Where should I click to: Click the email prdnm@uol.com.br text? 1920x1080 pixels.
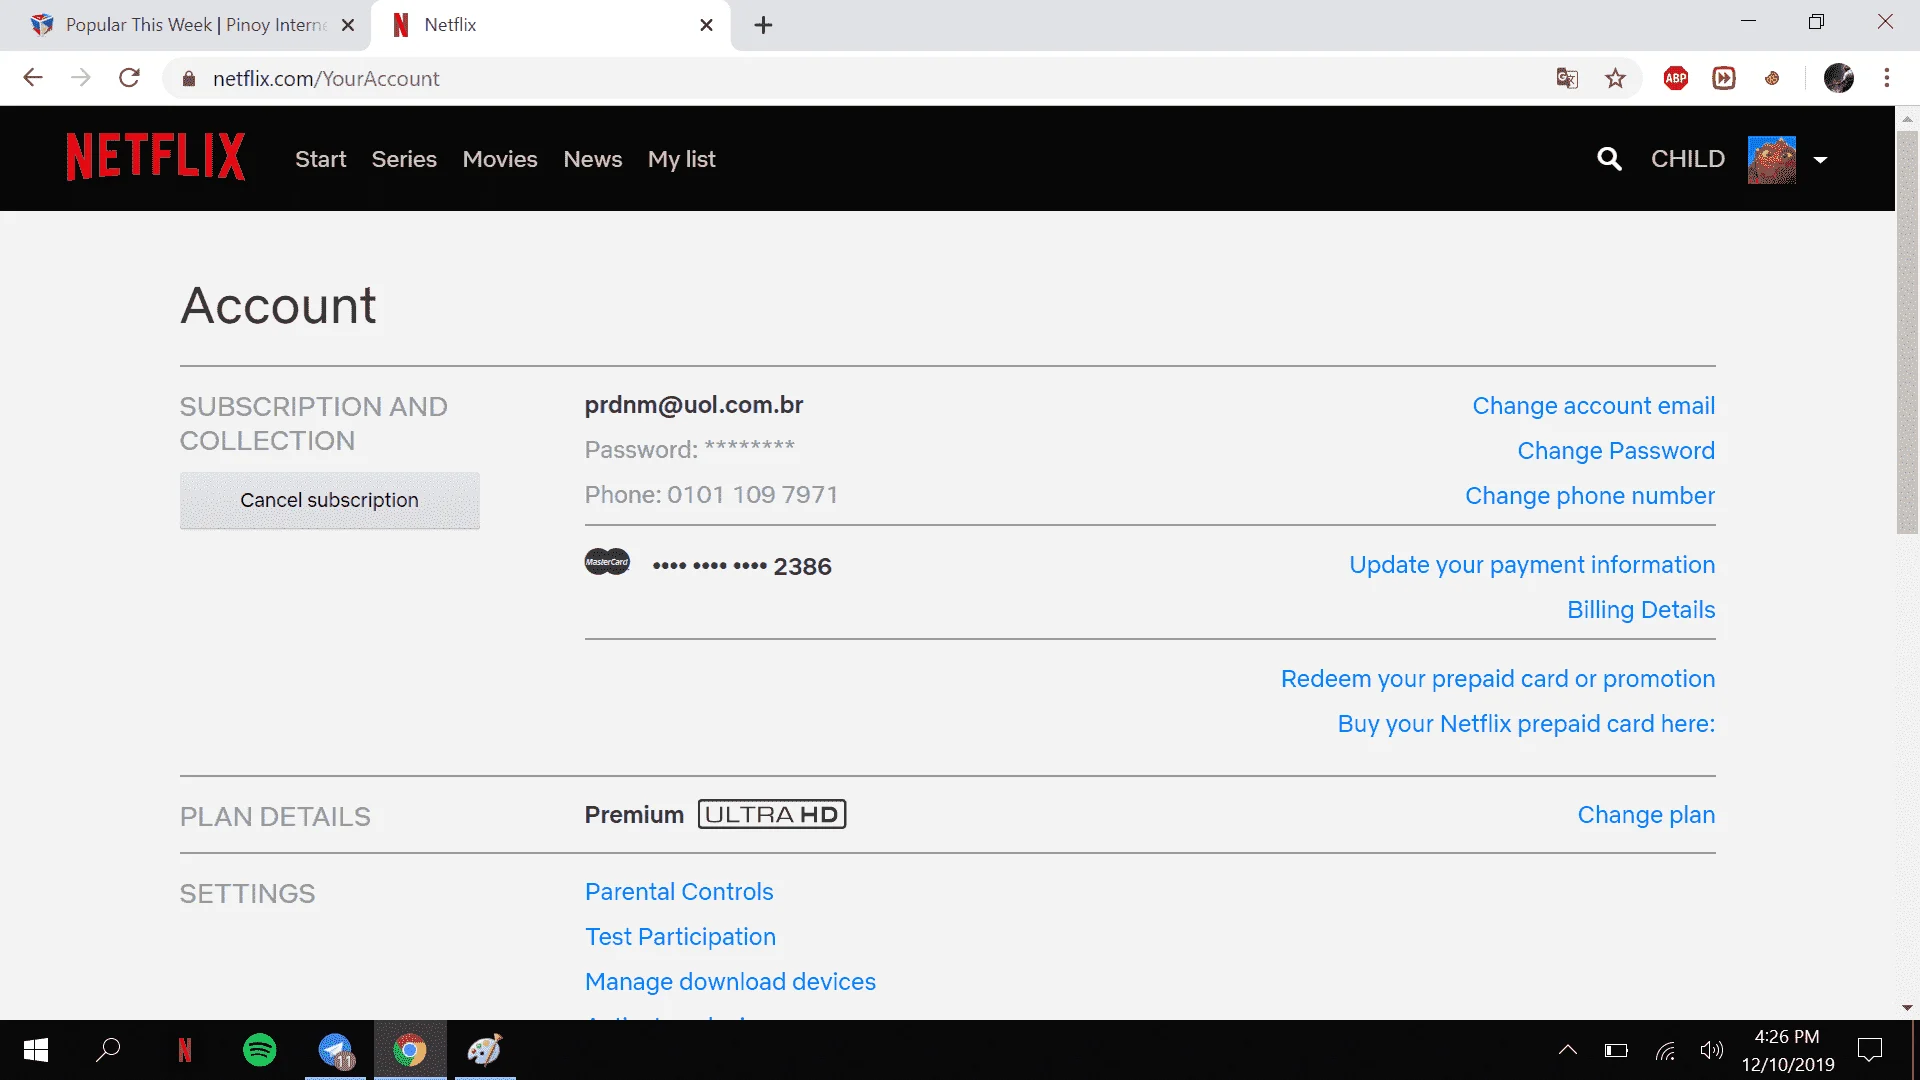pos(694,405)
